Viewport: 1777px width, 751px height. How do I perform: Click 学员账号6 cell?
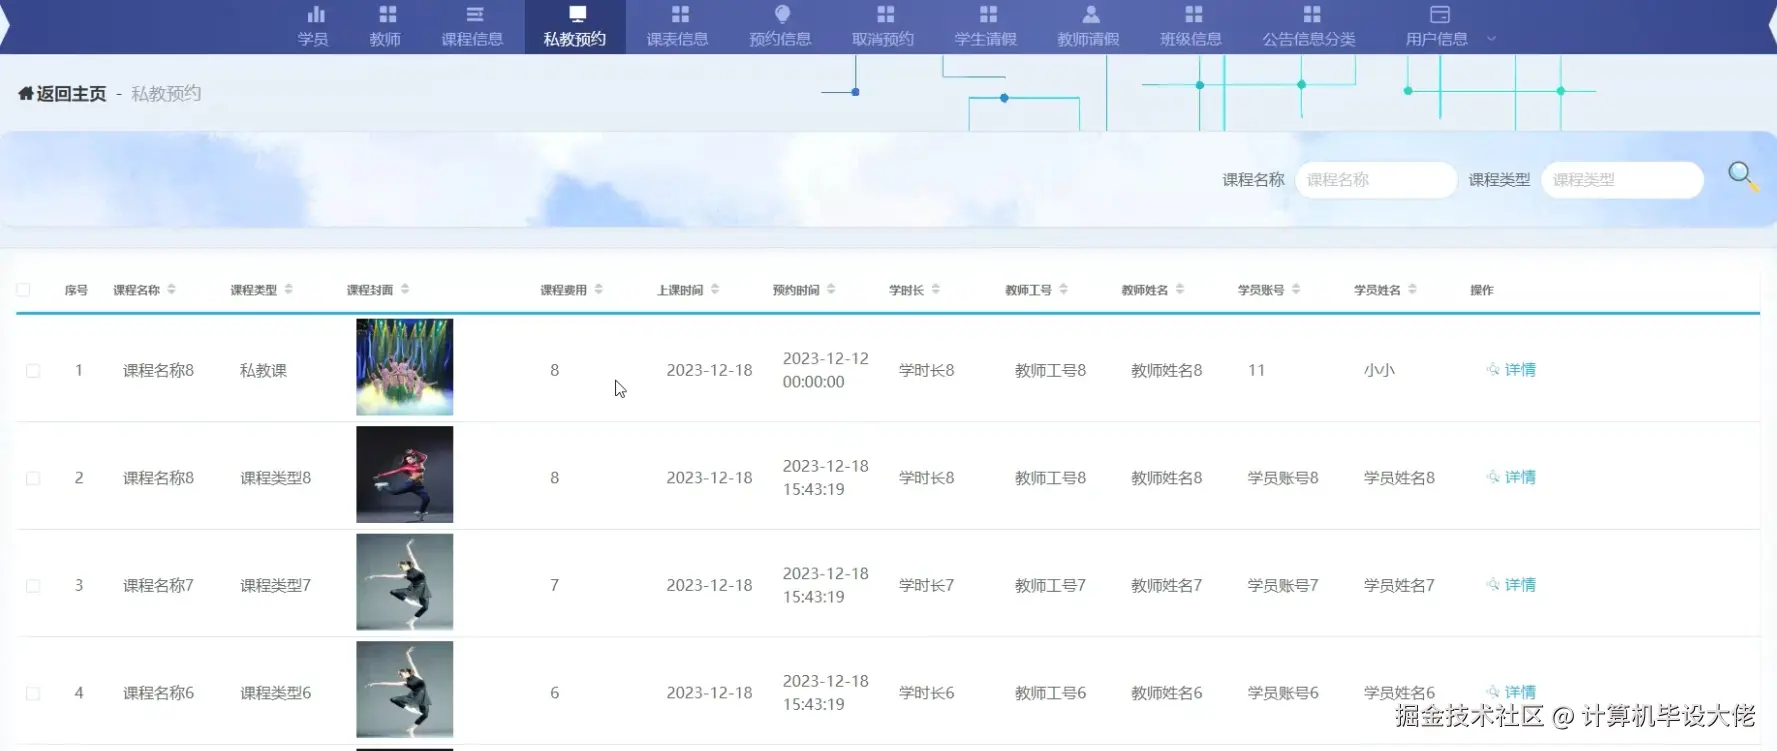click(1283, 692)
